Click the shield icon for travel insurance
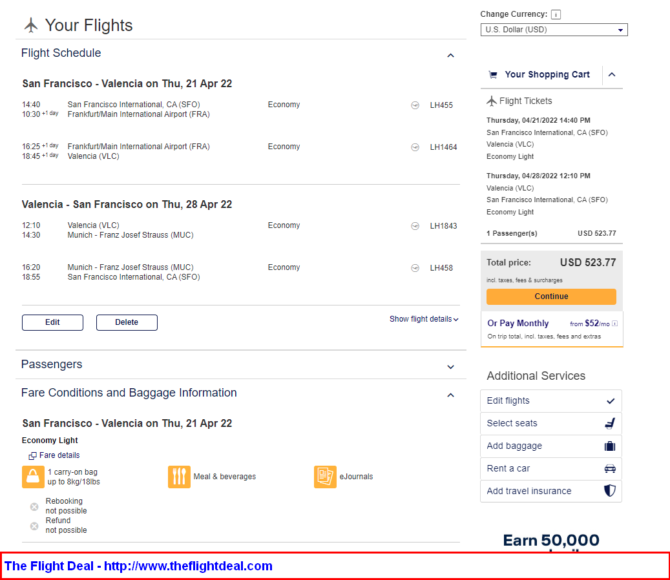The image size is (670, 580). point(610,491)
